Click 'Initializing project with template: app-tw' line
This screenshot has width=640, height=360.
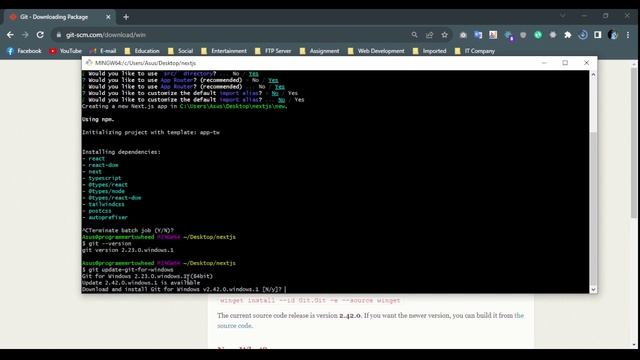(x=151, y=133)
